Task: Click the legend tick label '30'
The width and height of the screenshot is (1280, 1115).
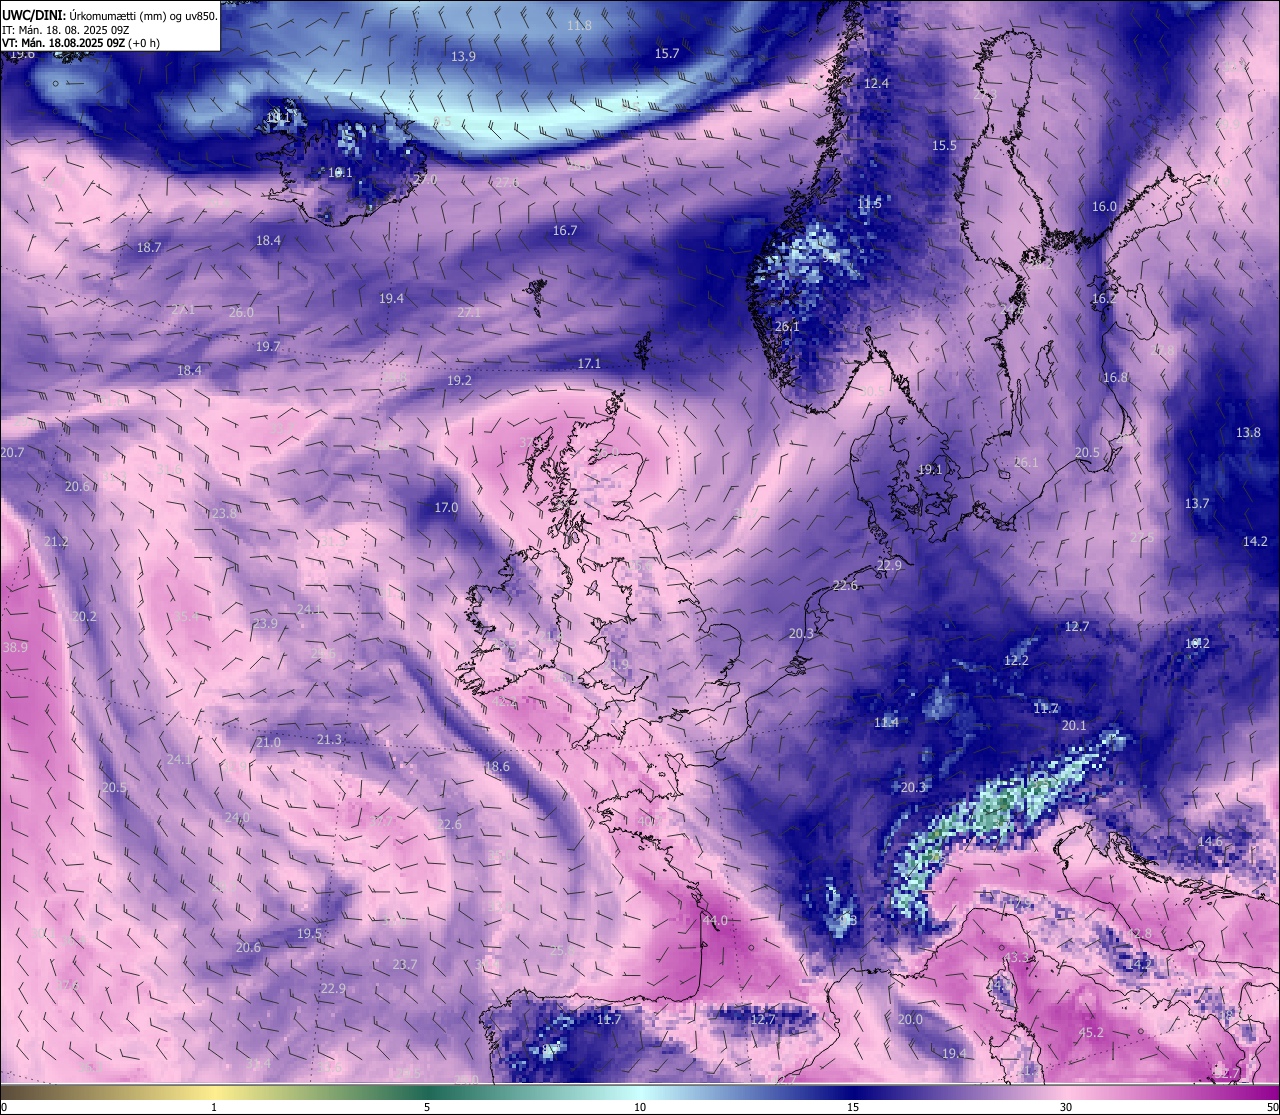Action: pyautogui.click(x=1066, y=1107)
